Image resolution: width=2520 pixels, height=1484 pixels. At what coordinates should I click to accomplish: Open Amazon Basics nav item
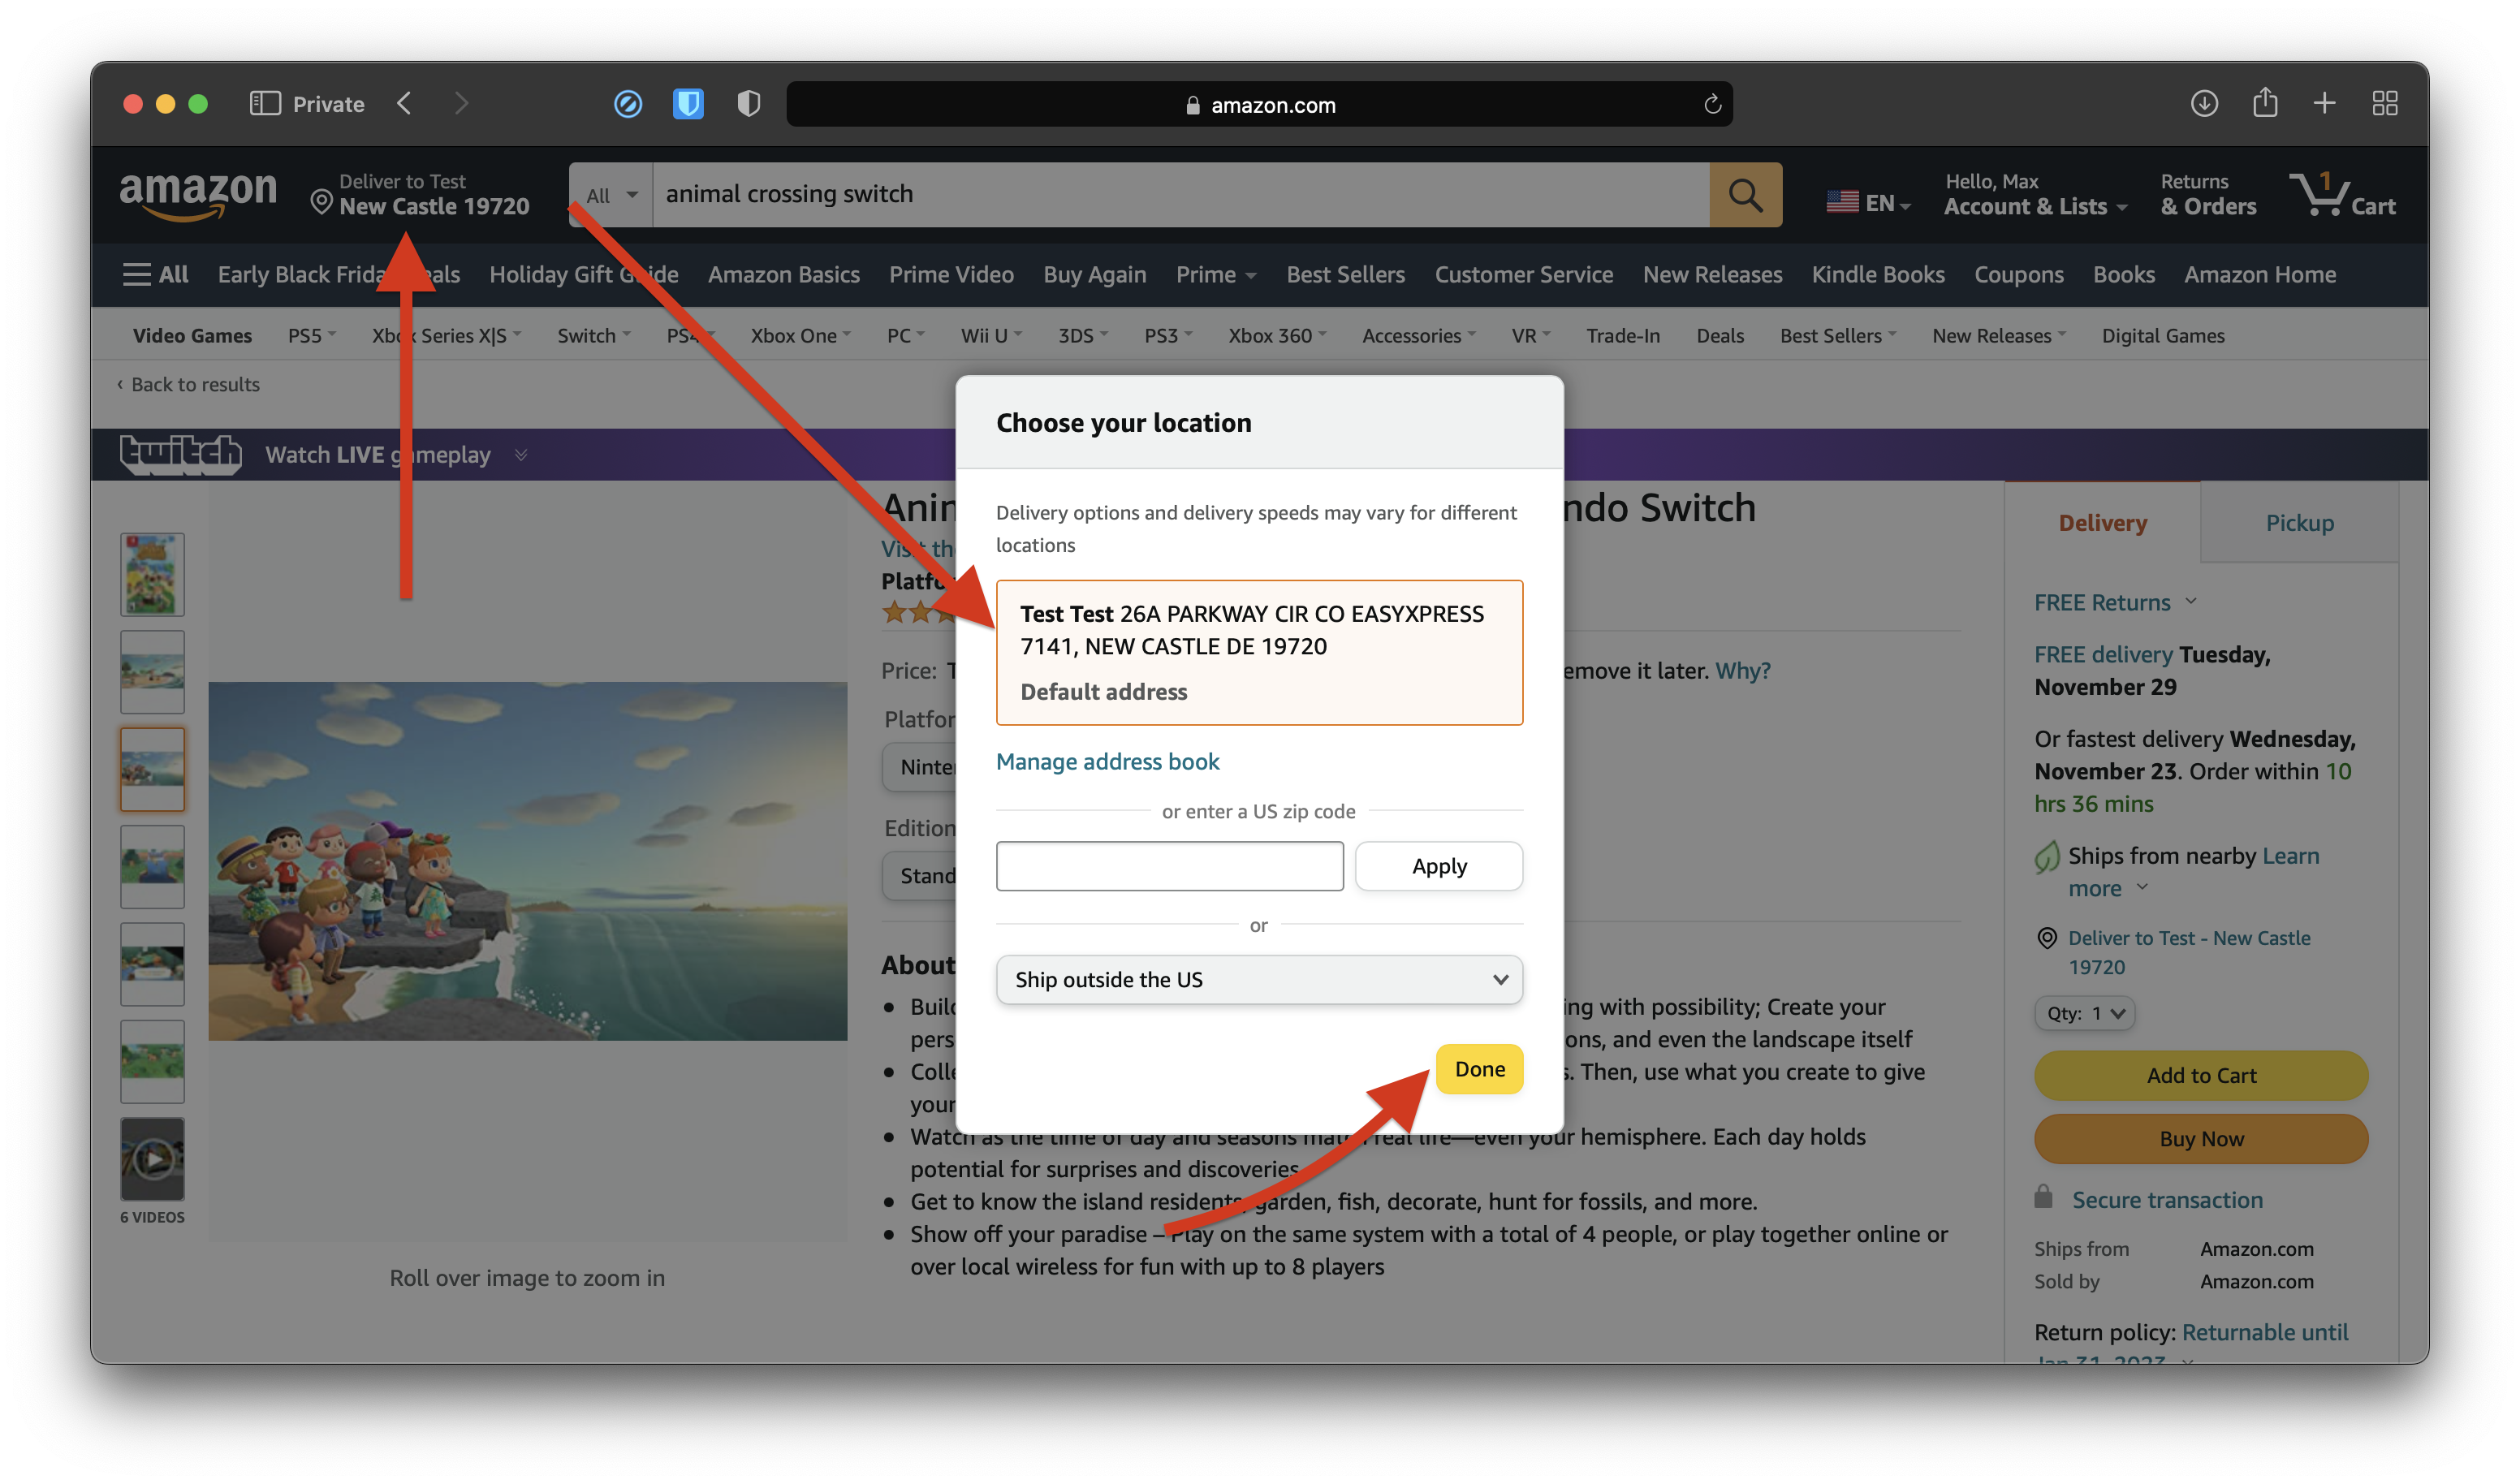pyautogui.click(x=783, y=274)
